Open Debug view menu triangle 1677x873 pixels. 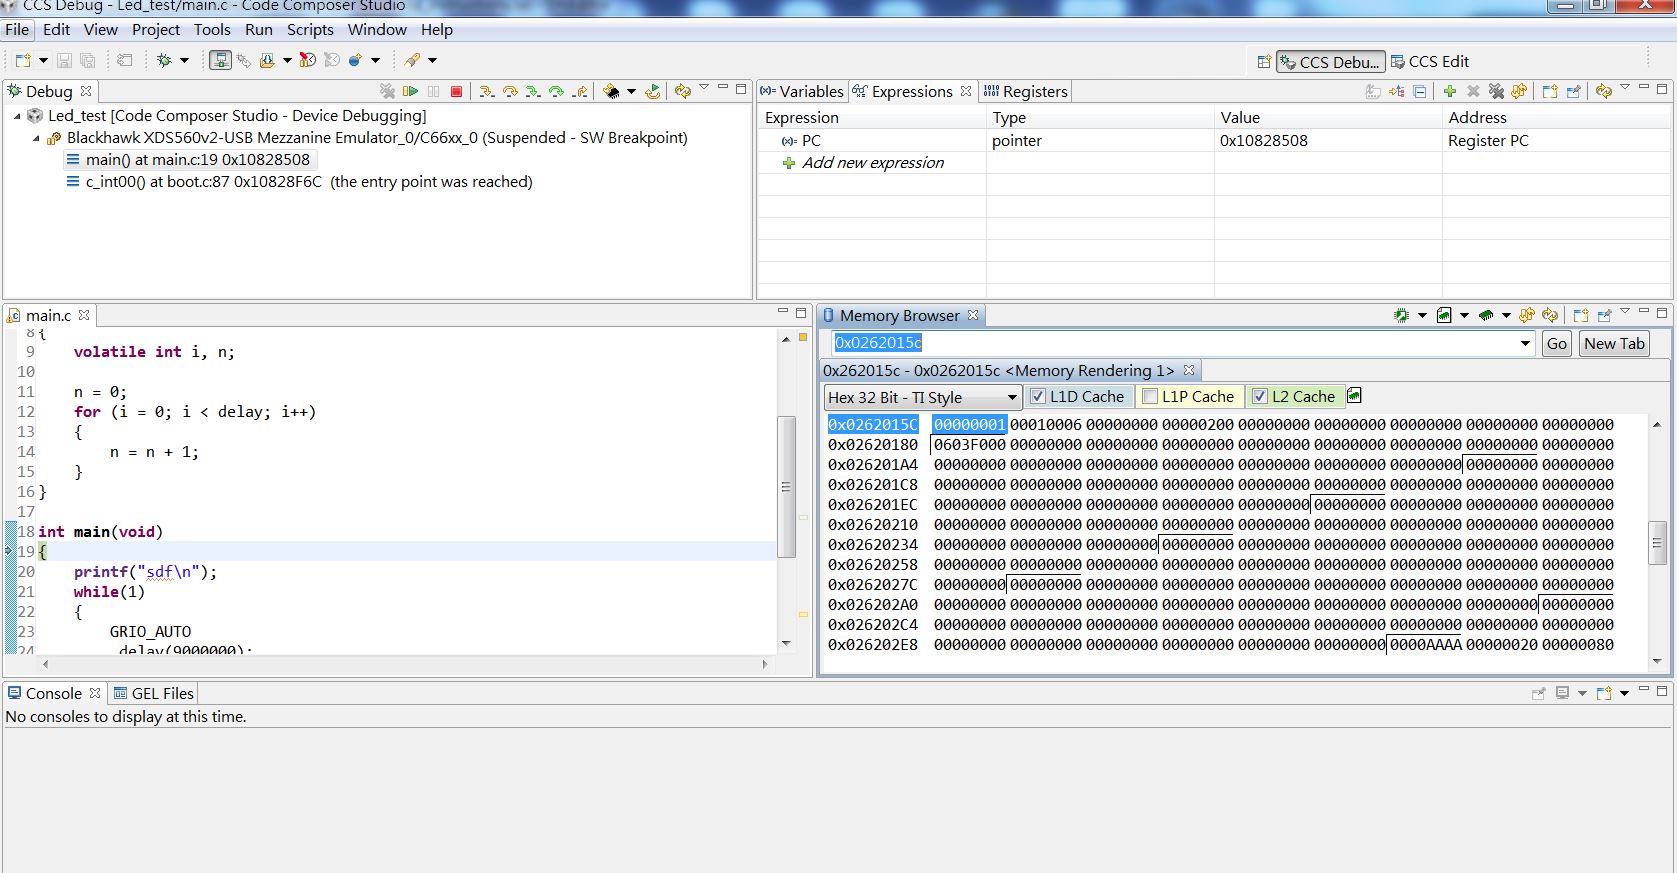click(x=704, y=88)
